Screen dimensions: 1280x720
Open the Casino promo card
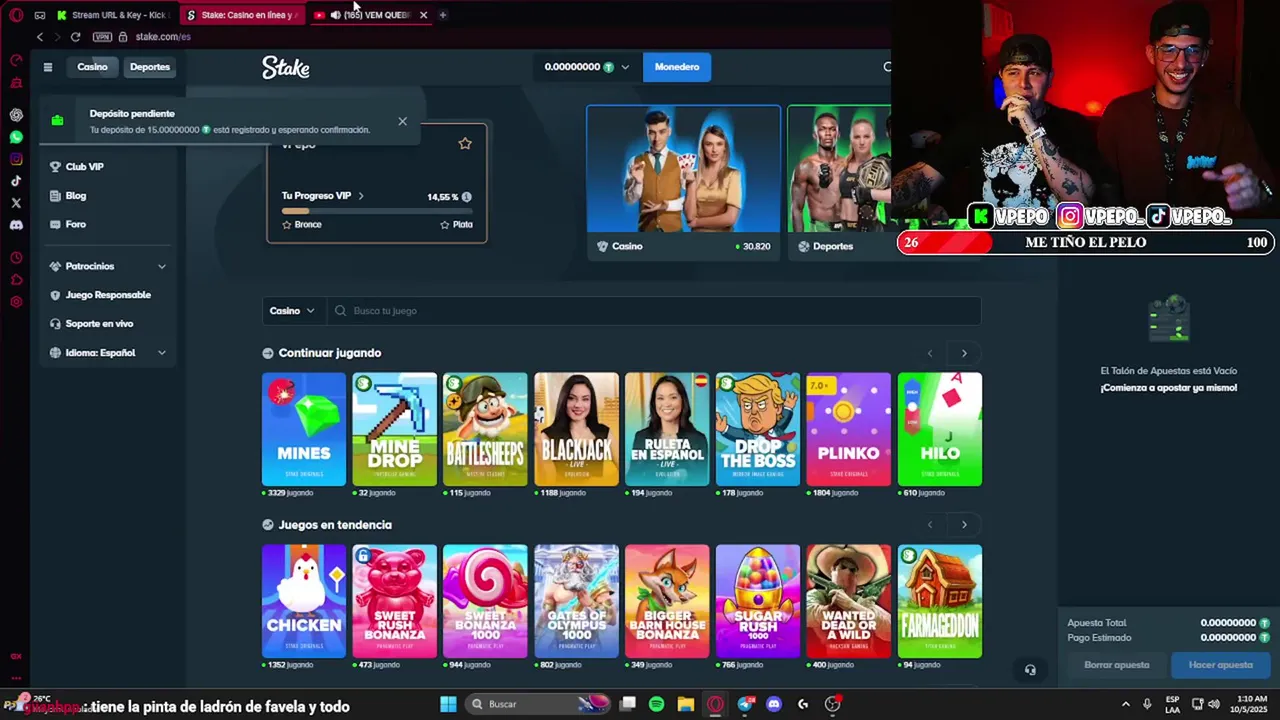(x=684, y=182)
